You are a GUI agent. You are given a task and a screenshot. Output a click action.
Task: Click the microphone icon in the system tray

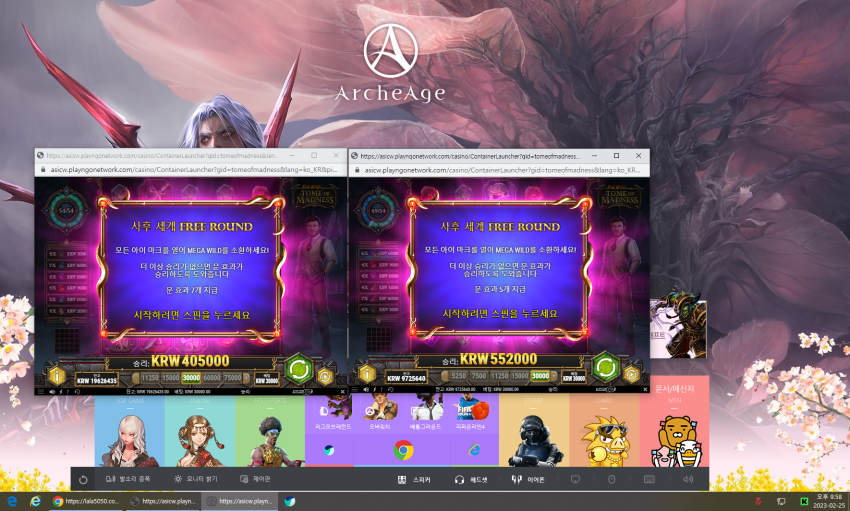pos(758,502)
